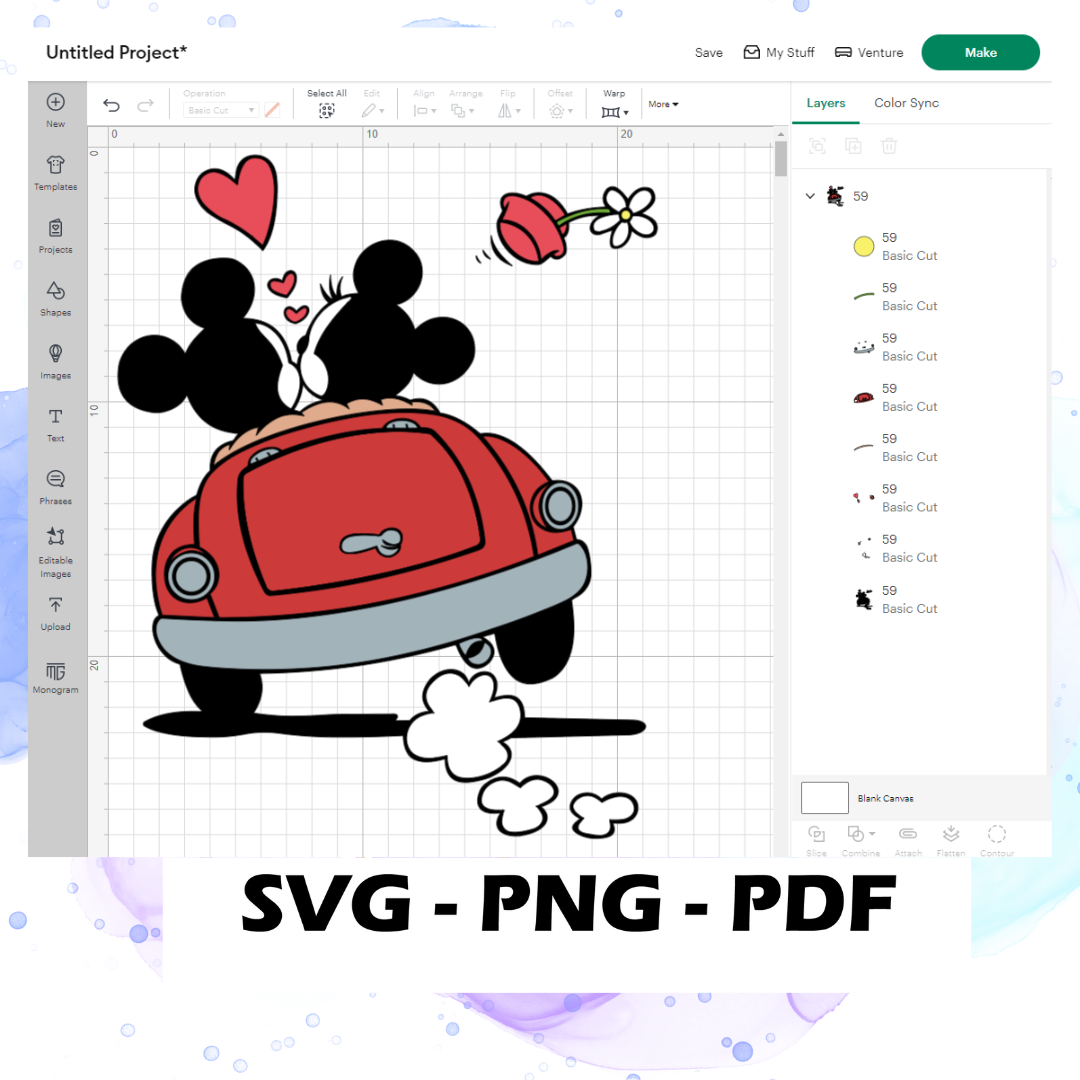Undo the last action
The width and height of the screenshot is (1080, 1080).
[x=112, y=105]
